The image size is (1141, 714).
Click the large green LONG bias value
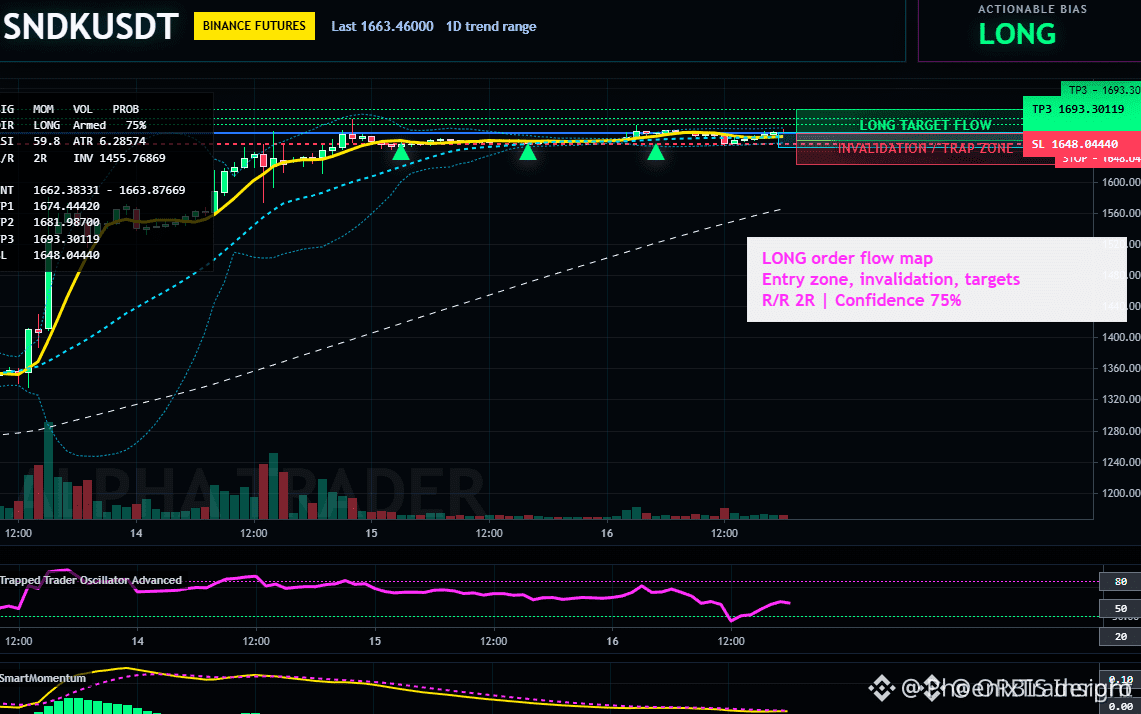click(x=1017, y=34)
